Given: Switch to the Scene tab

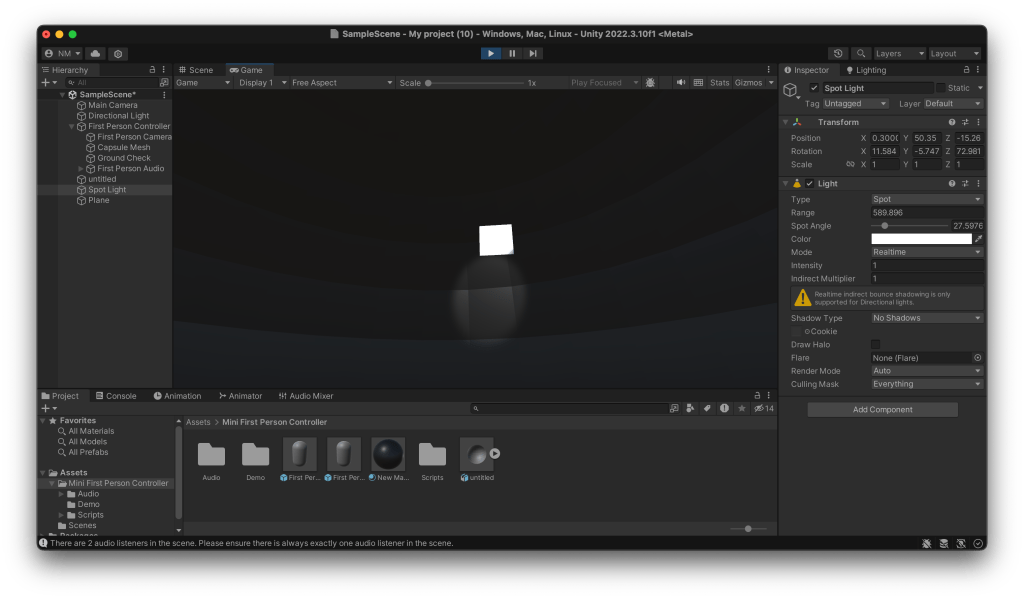Looking at the screenshot, I should tap(196, 70).
